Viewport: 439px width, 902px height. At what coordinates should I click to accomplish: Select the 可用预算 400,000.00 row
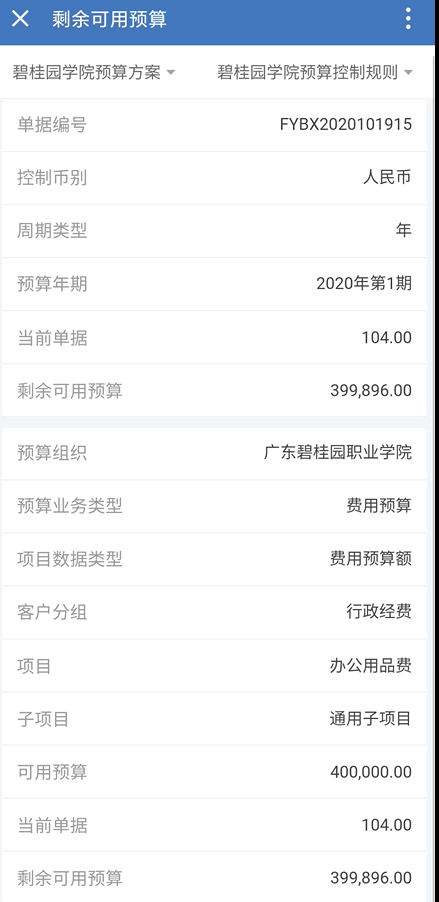click(214, 771)
